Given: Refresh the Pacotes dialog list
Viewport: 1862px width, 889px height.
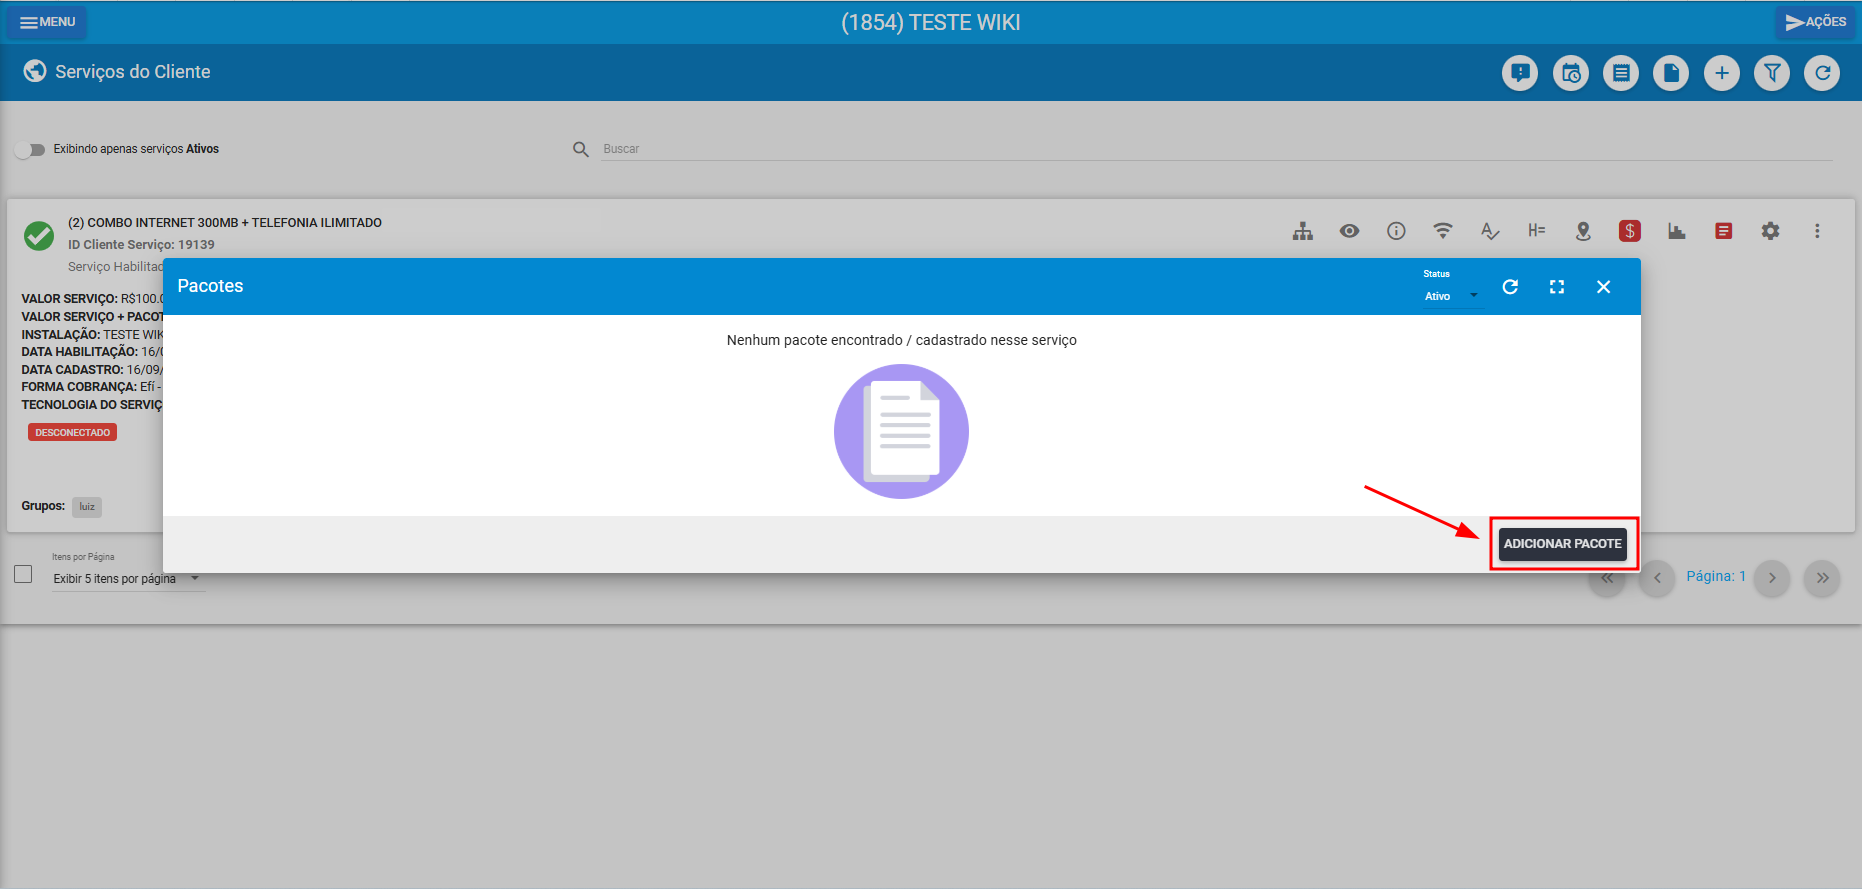Looking at the screenshot, I should [1510, 287].
